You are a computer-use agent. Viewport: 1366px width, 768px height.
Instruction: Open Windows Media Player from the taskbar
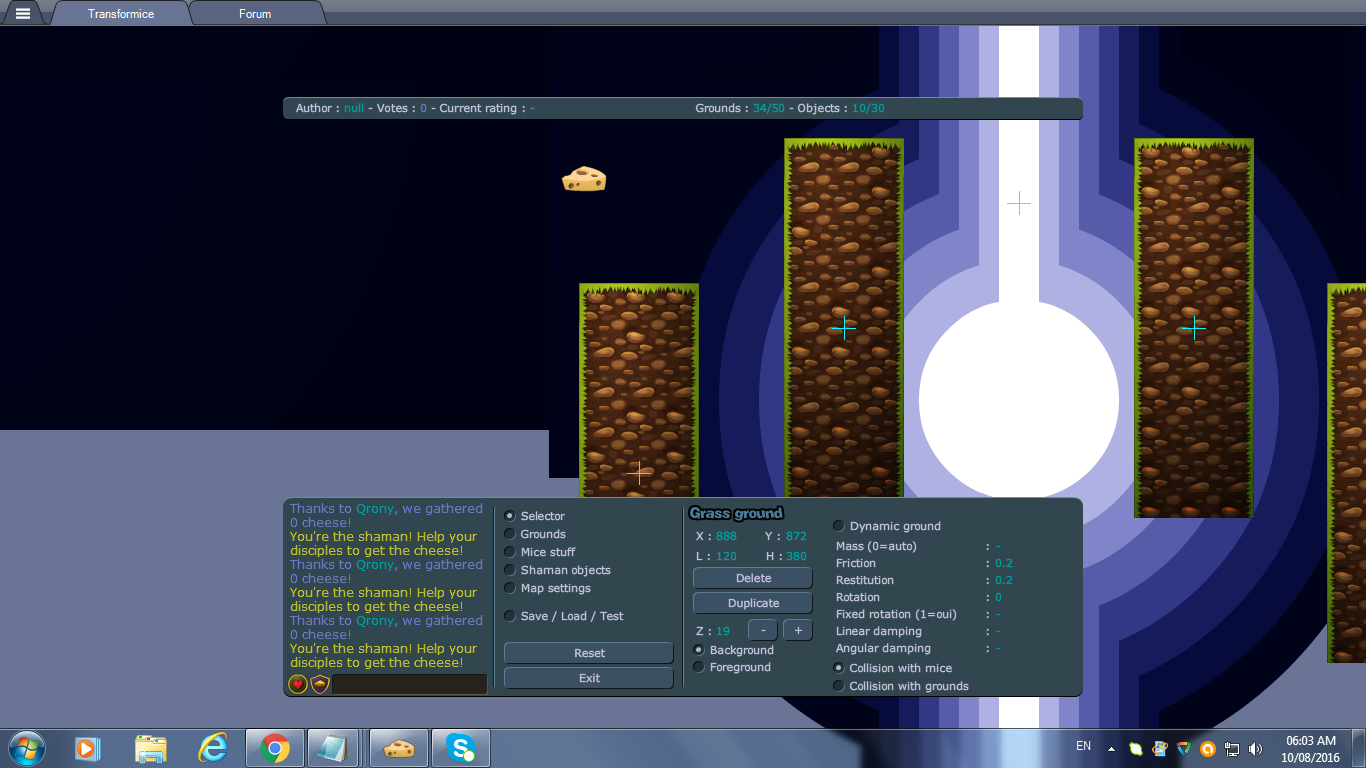tap(87, 748)
